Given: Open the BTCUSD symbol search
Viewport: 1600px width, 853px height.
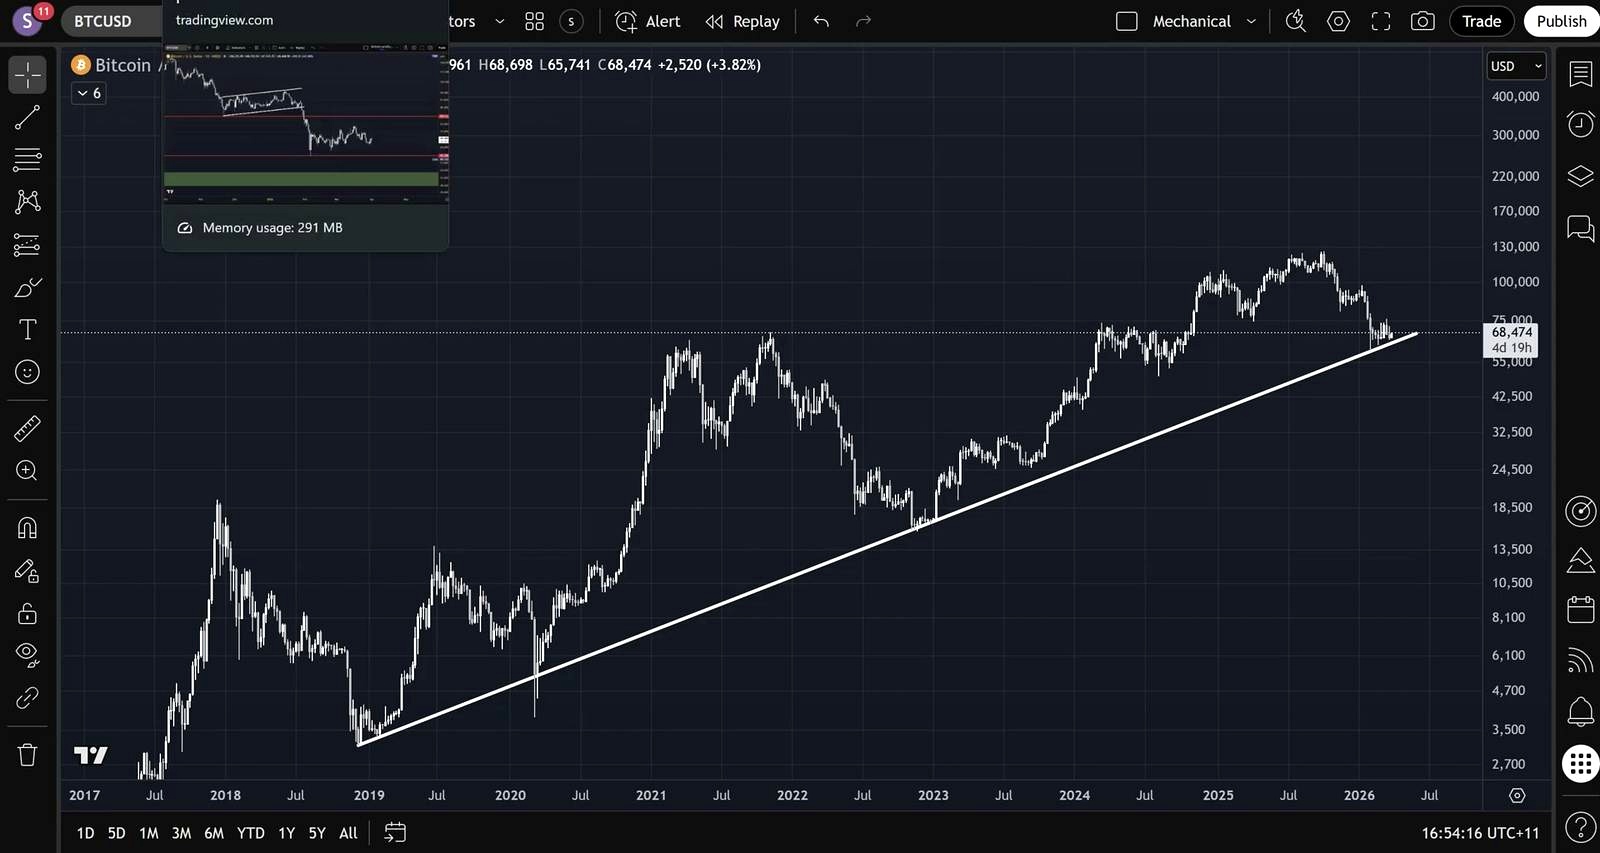Looking at the screenshot, I should click(x=103, y=21).
